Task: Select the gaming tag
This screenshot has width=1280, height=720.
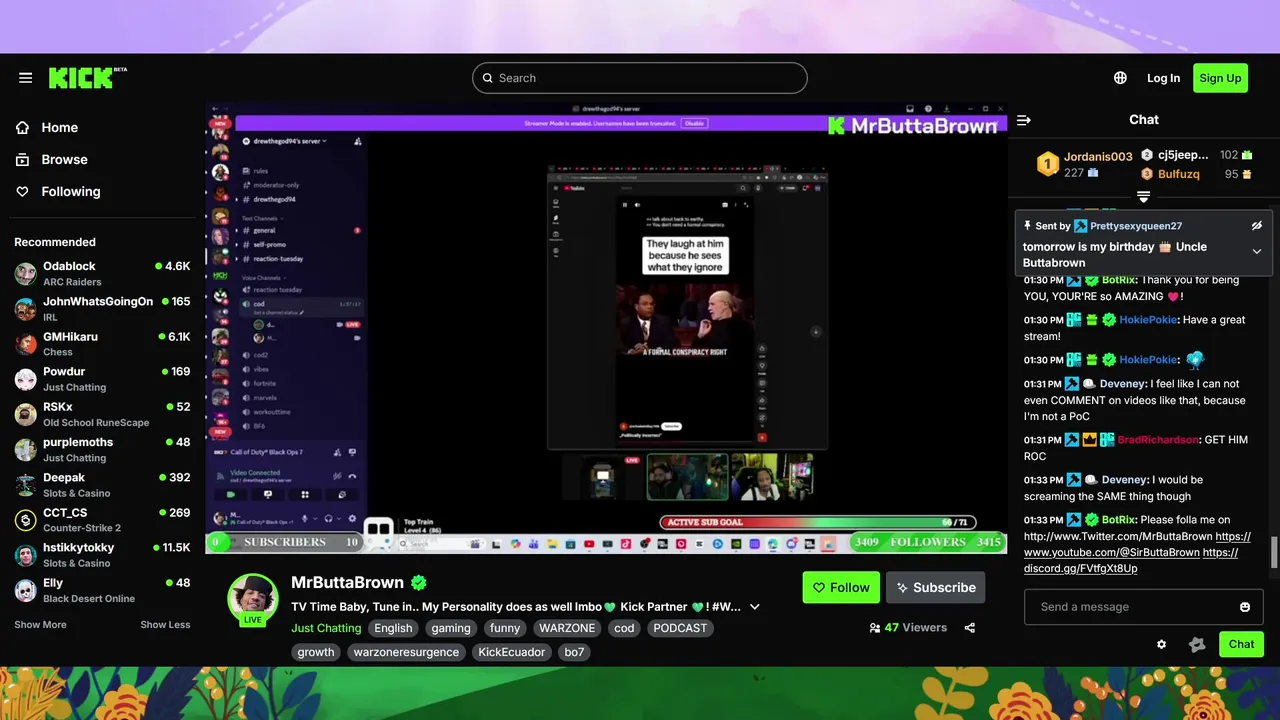Action: (451, 628)
